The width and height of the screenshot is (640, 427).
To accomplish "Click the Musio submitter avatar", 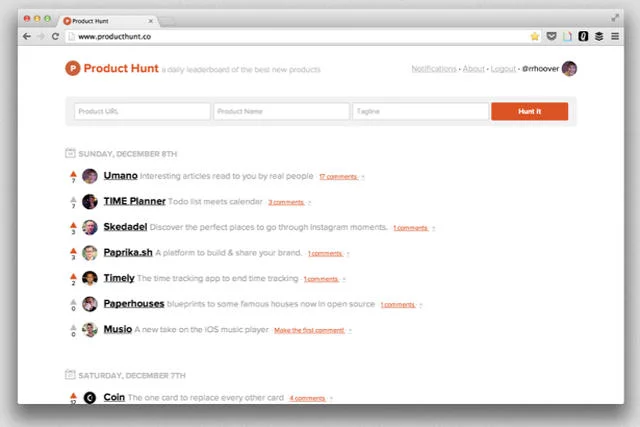I will 90,329.
